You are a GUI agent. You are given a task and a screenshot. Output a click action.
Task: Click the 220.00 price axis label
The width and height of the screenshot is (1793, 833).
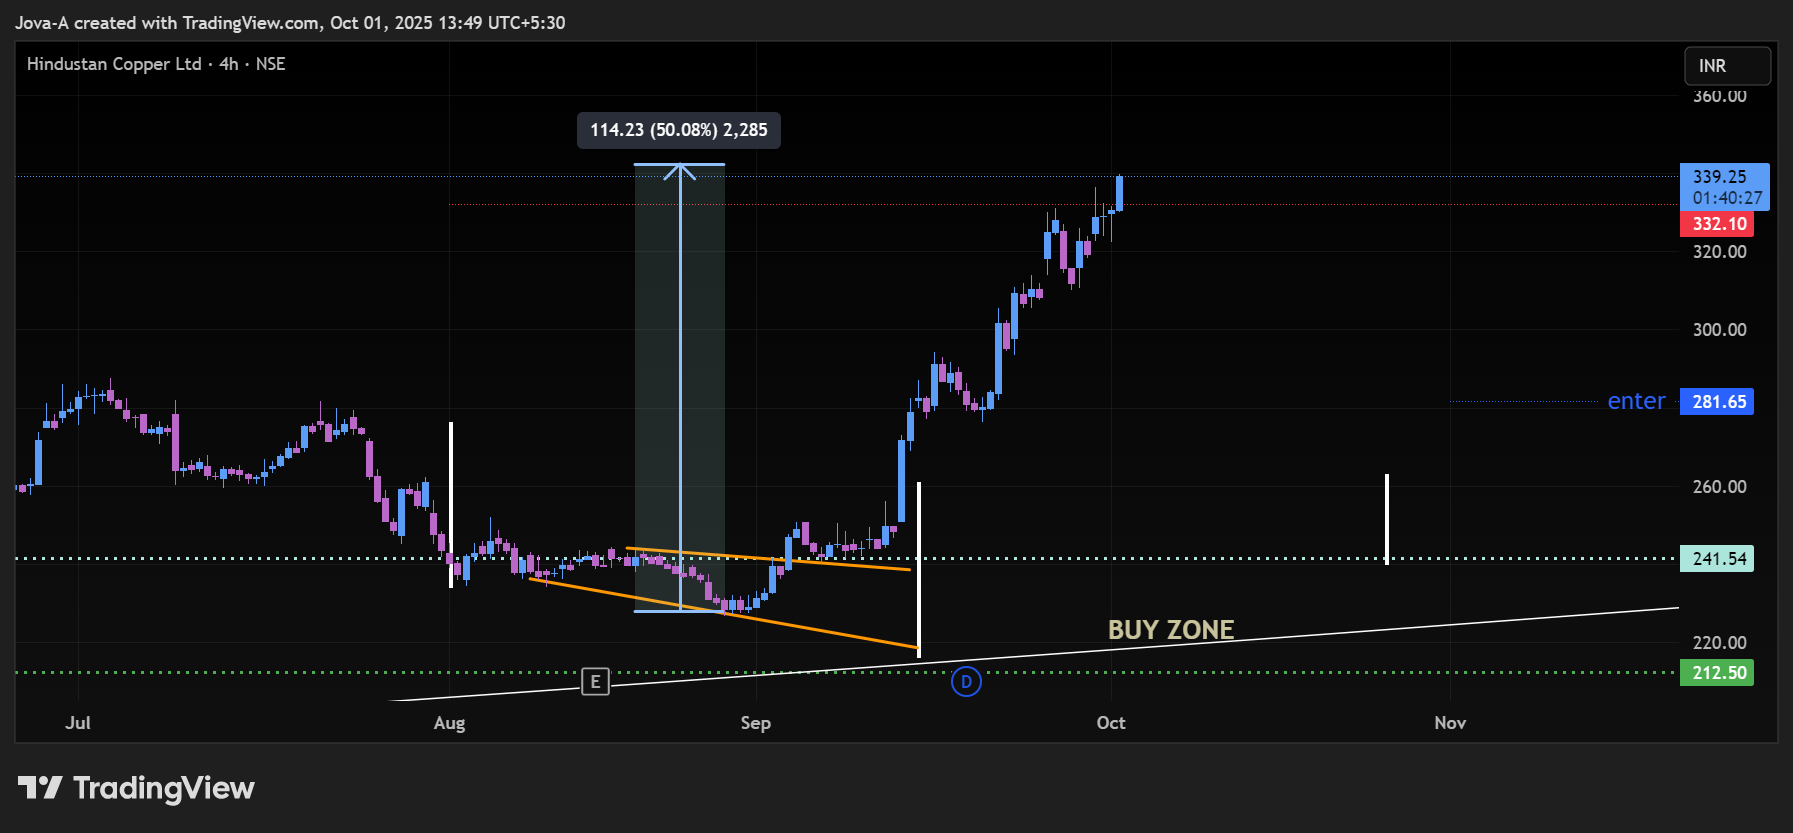pos(1719,643)
